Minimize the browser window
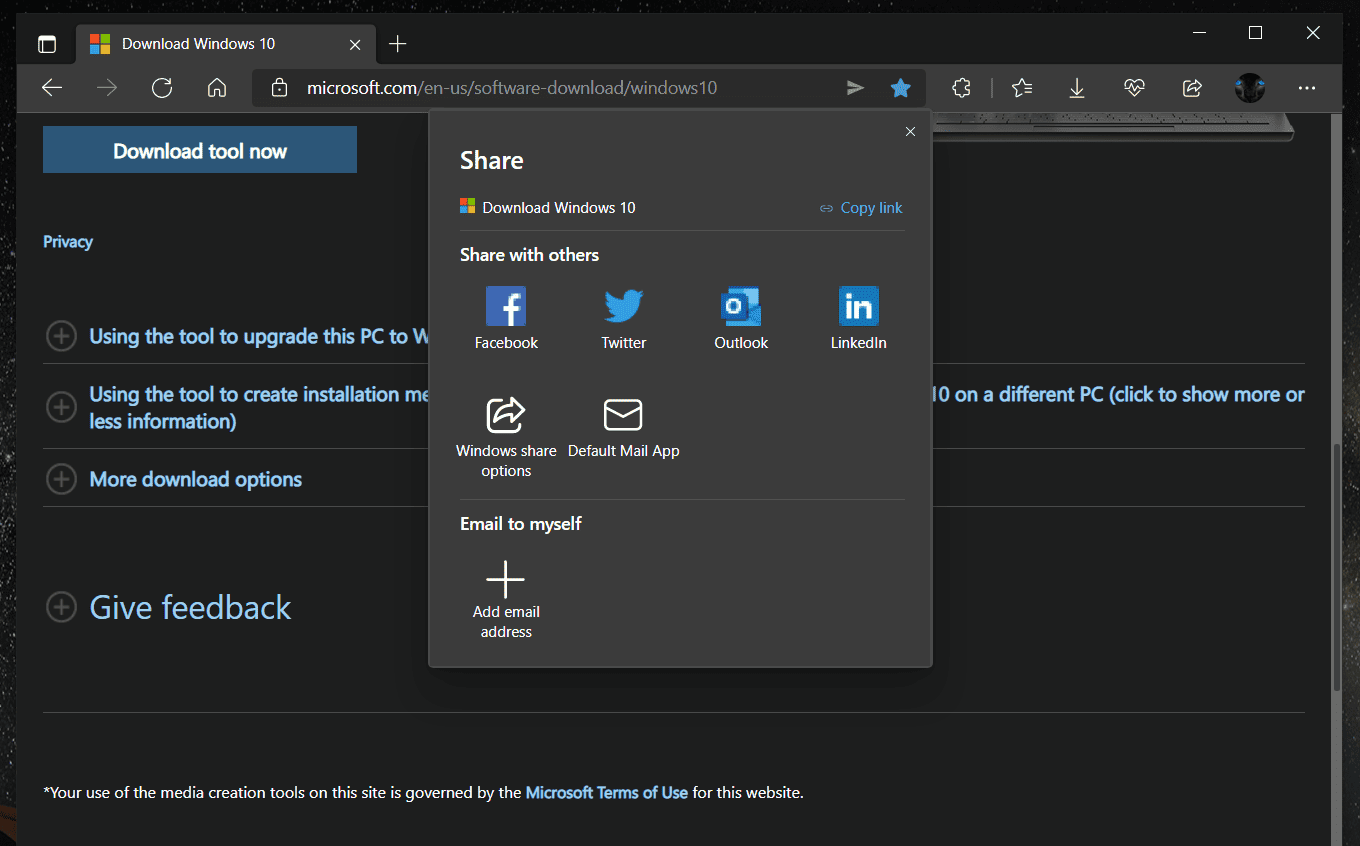 [1199, 33]
